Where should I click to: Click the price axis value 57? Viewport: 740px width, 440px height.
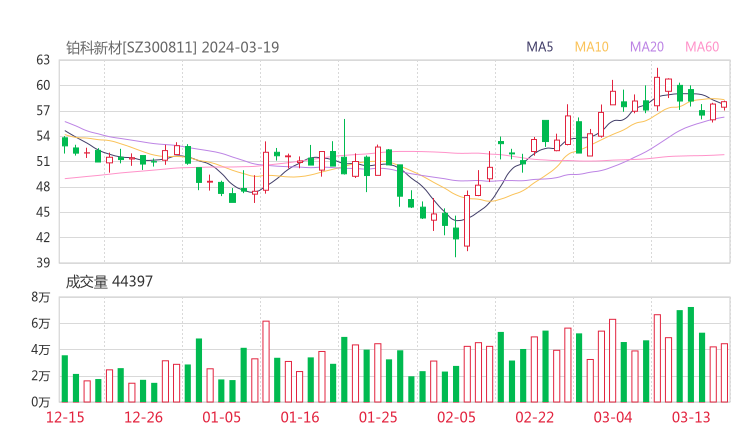[x=43, y=111]
